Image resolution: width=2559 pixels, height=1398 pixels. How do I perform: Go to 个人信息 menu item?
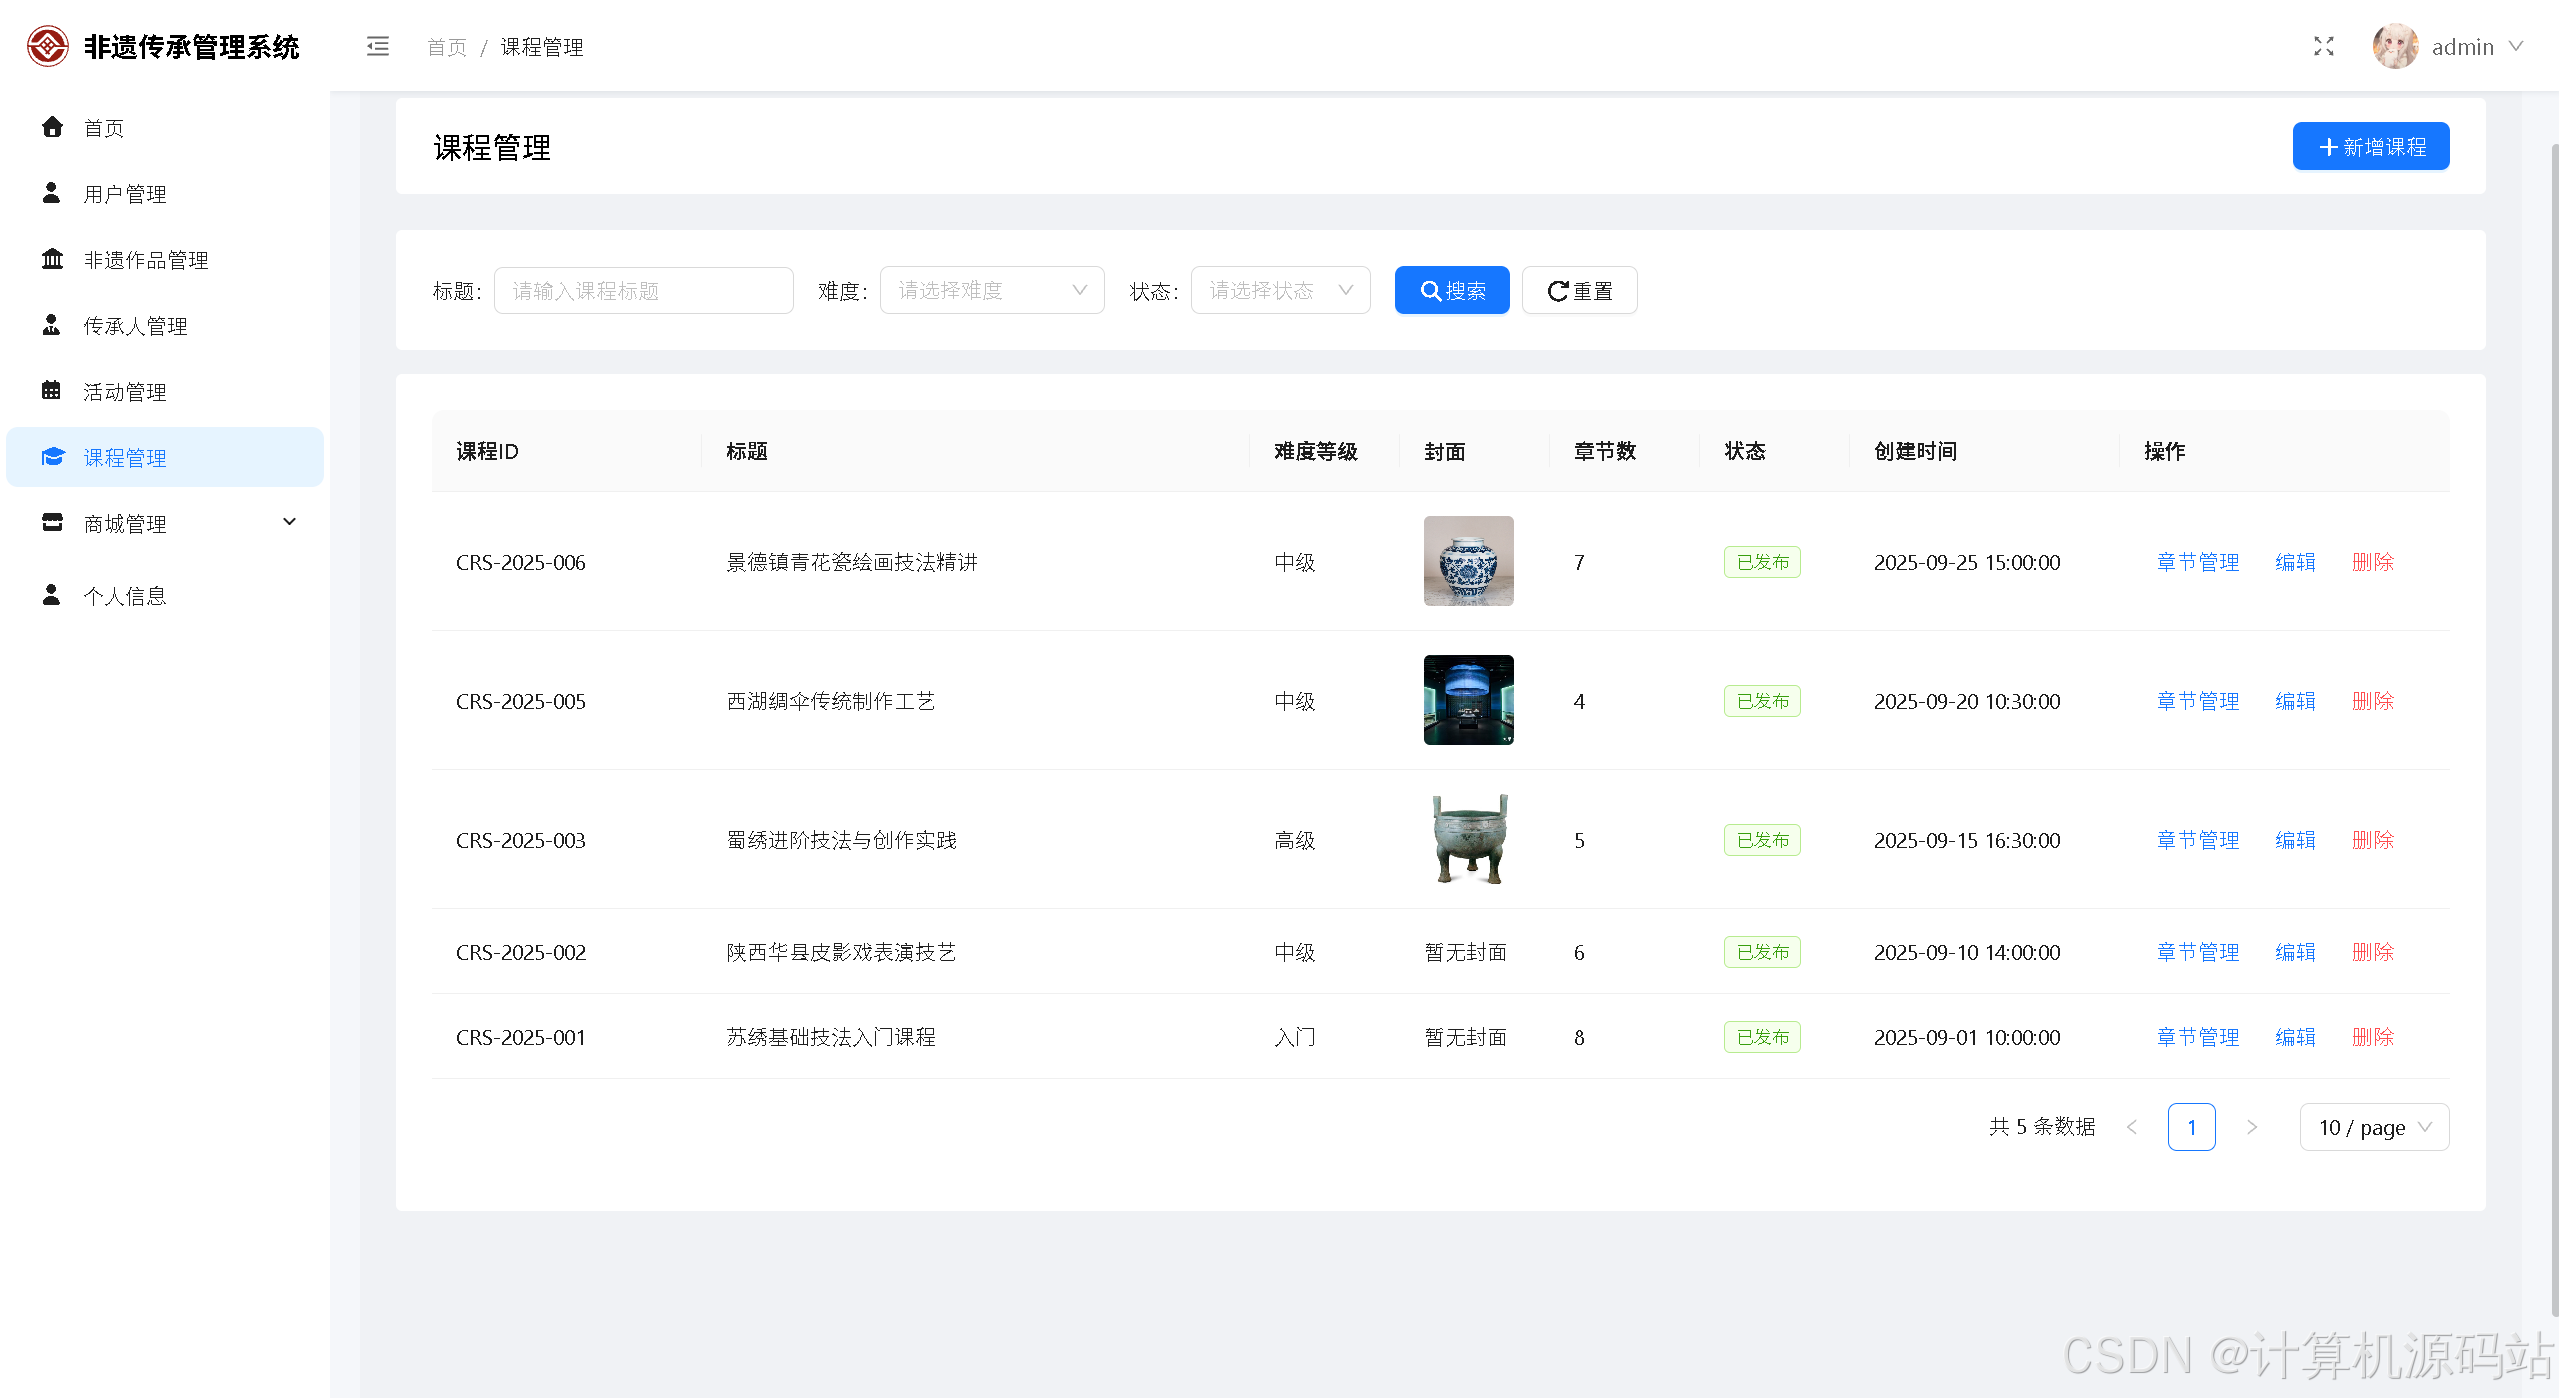(125, 596)
